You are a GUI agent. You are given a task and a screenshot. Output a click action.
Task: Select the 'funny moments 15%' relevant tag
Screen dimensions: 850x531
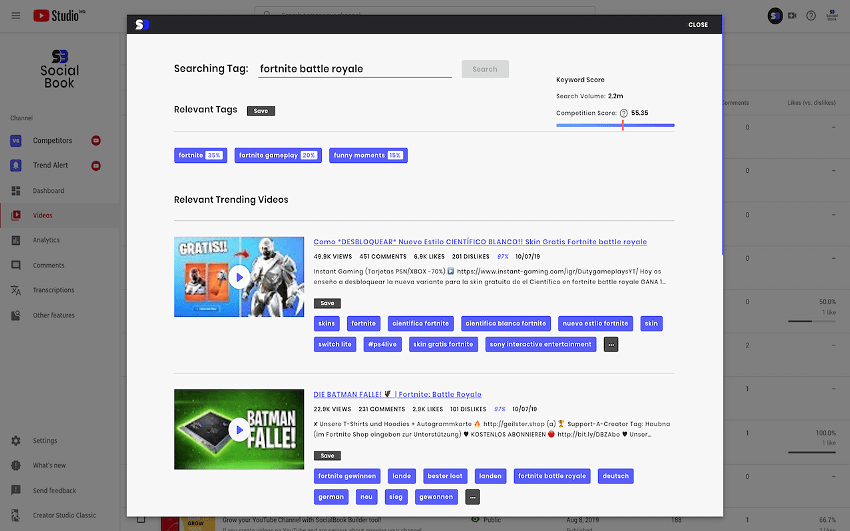(368, 155)
